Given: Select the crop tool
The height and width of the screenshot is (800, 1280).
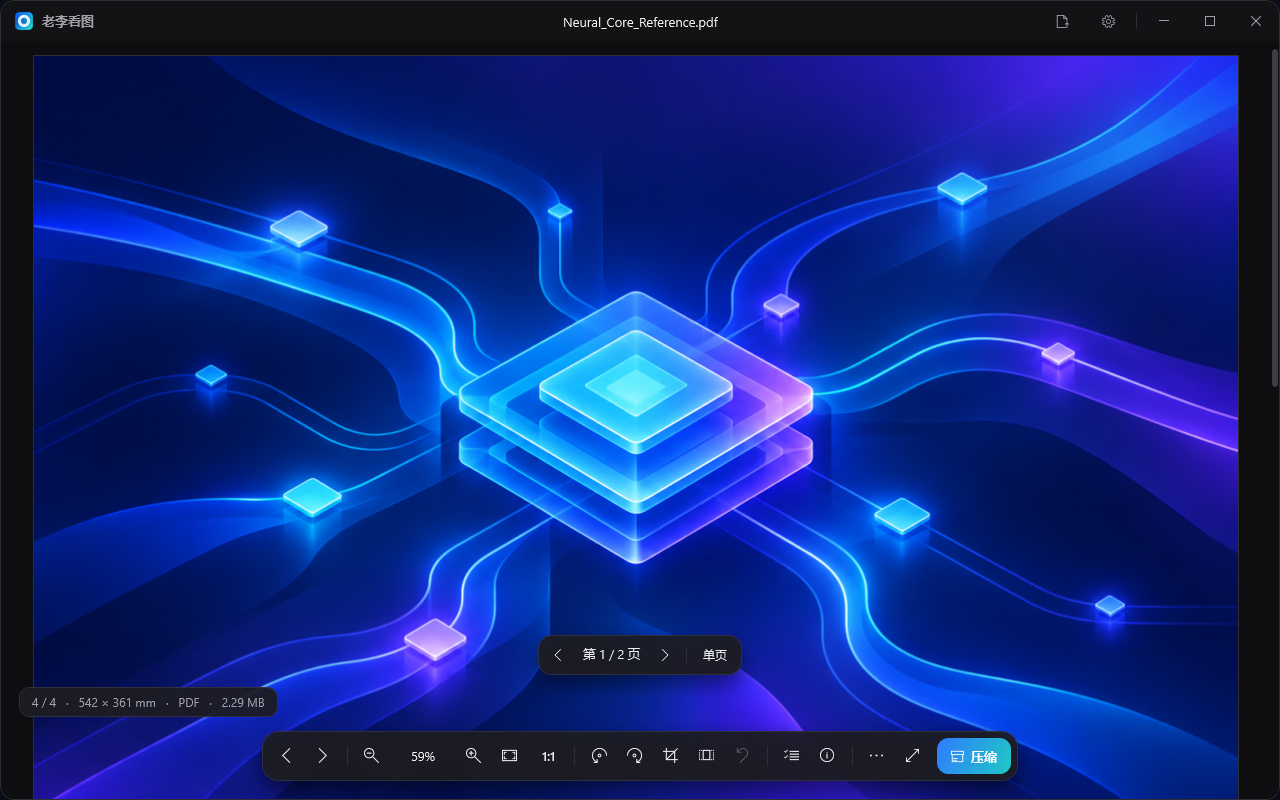Looking at the screenshot, I should pos(670,756).
